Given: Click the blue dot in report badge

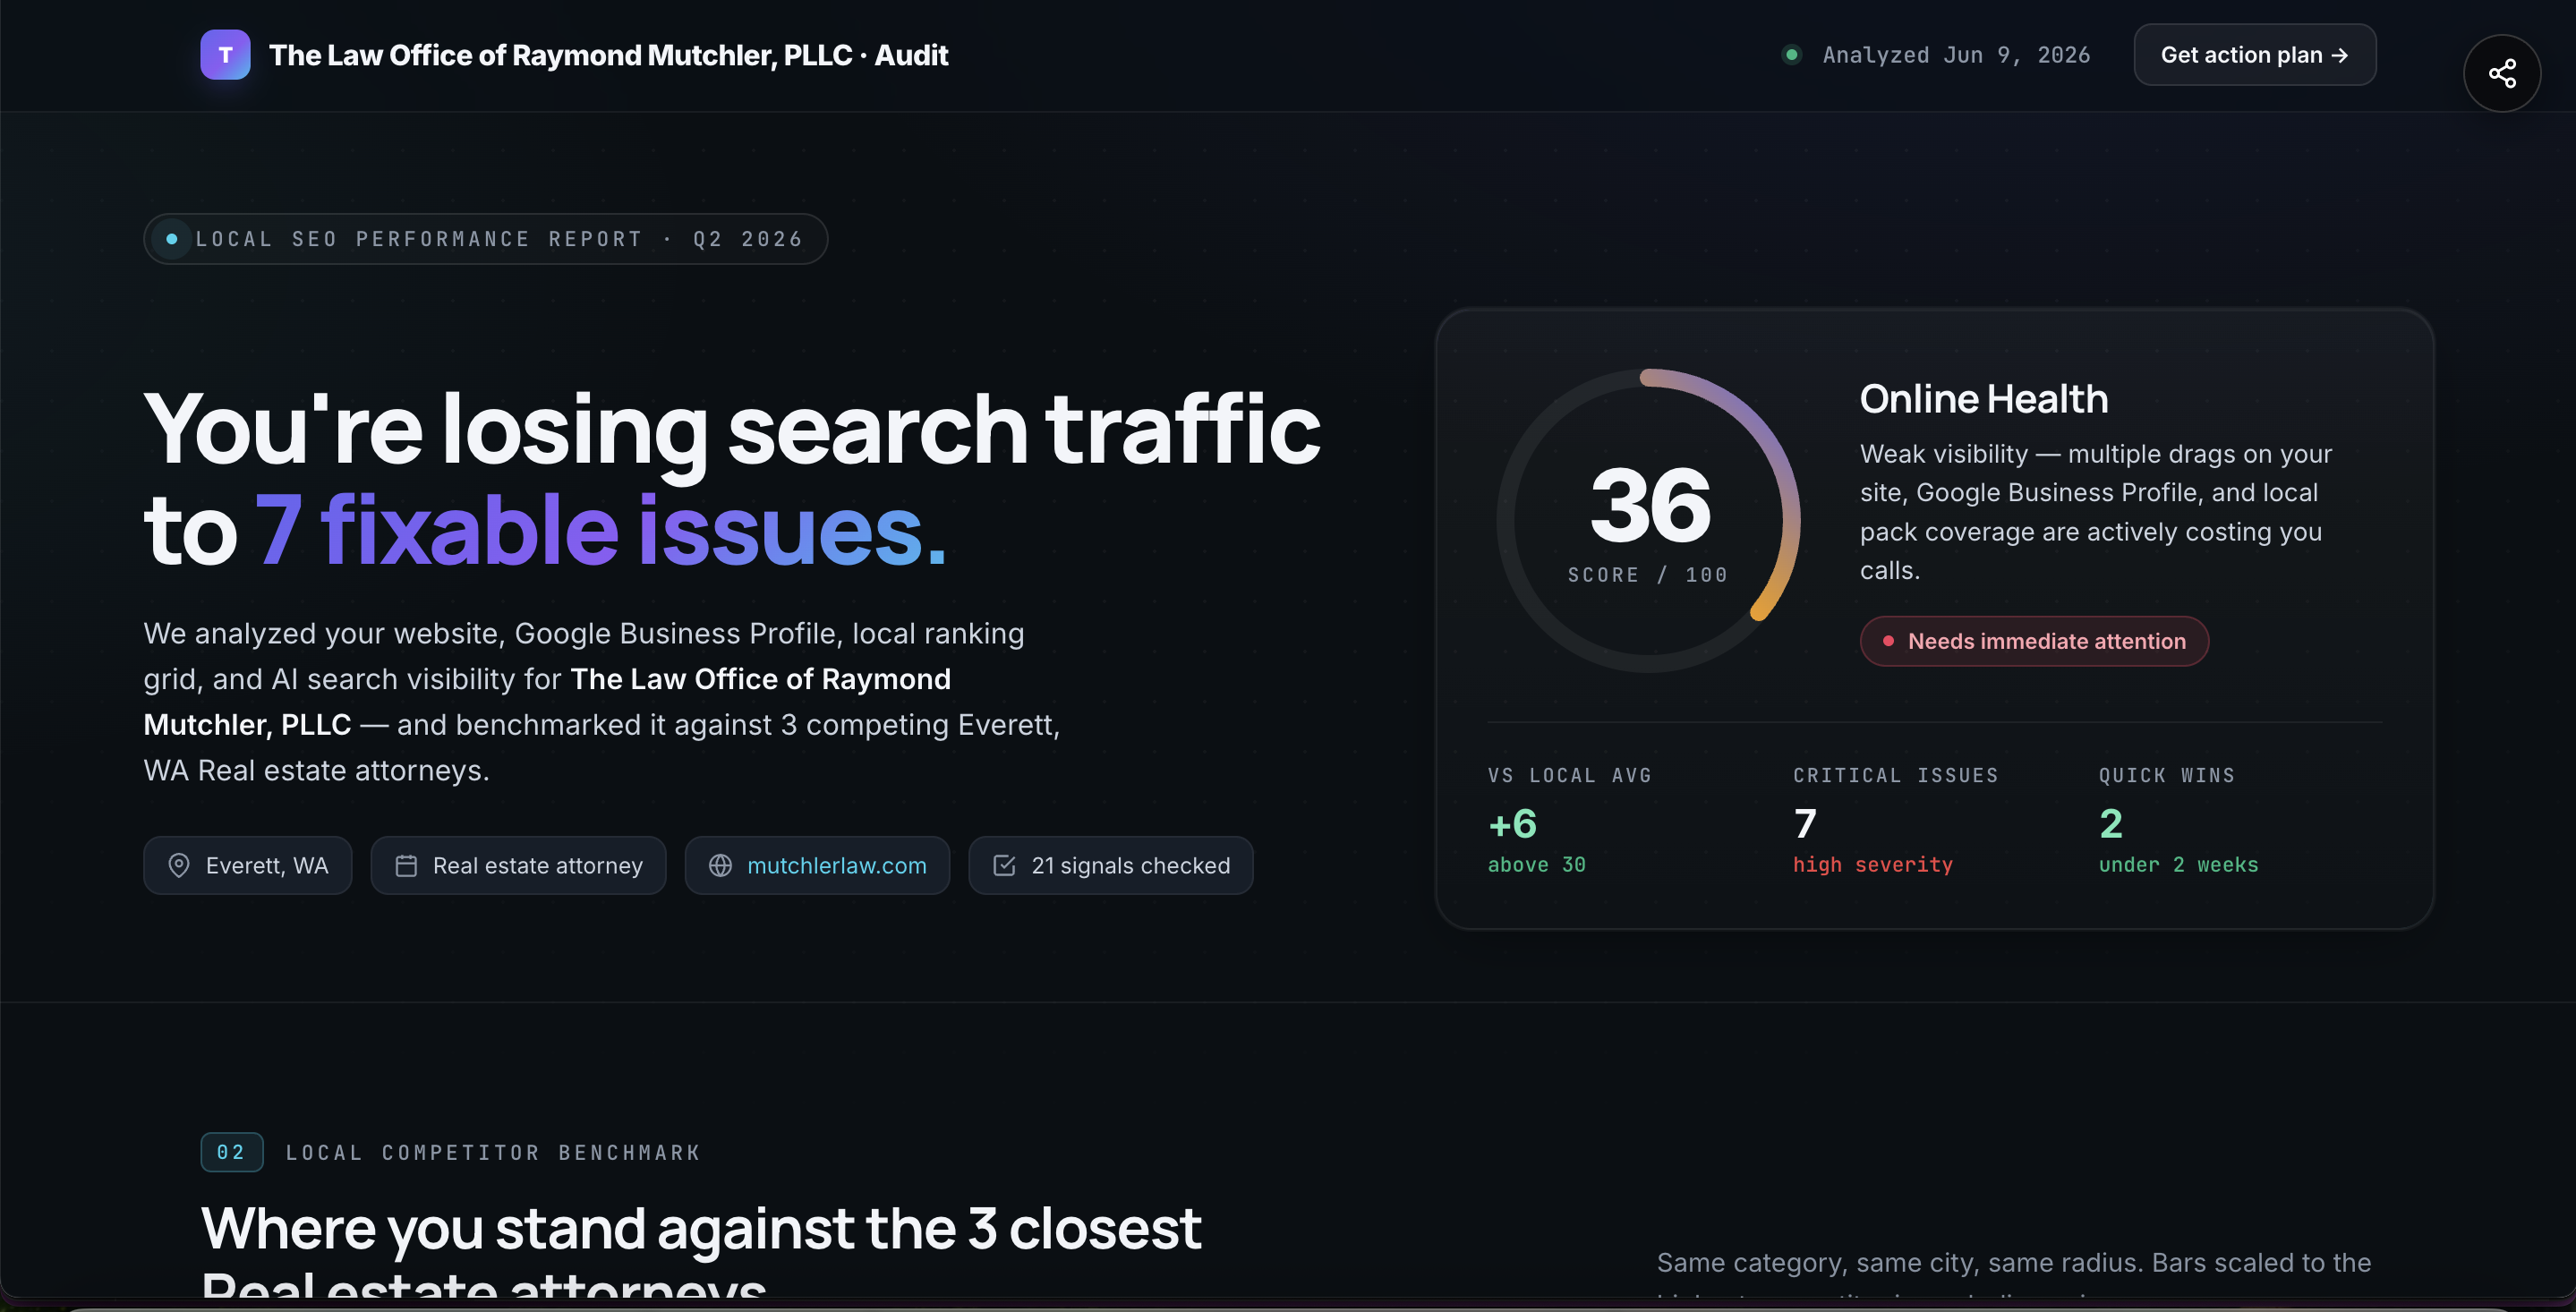Looking at the screenshot, I should point(172,239).
